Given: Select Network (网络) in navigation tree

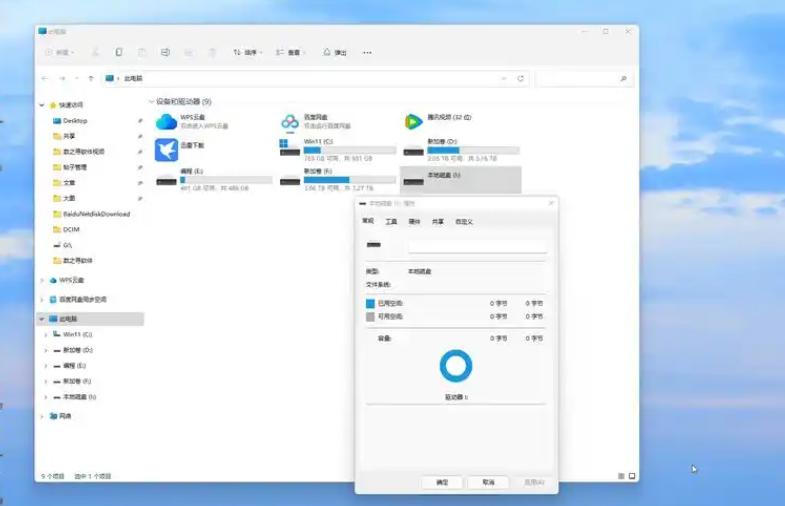Looking at the screenshot, I should [65, 416].
